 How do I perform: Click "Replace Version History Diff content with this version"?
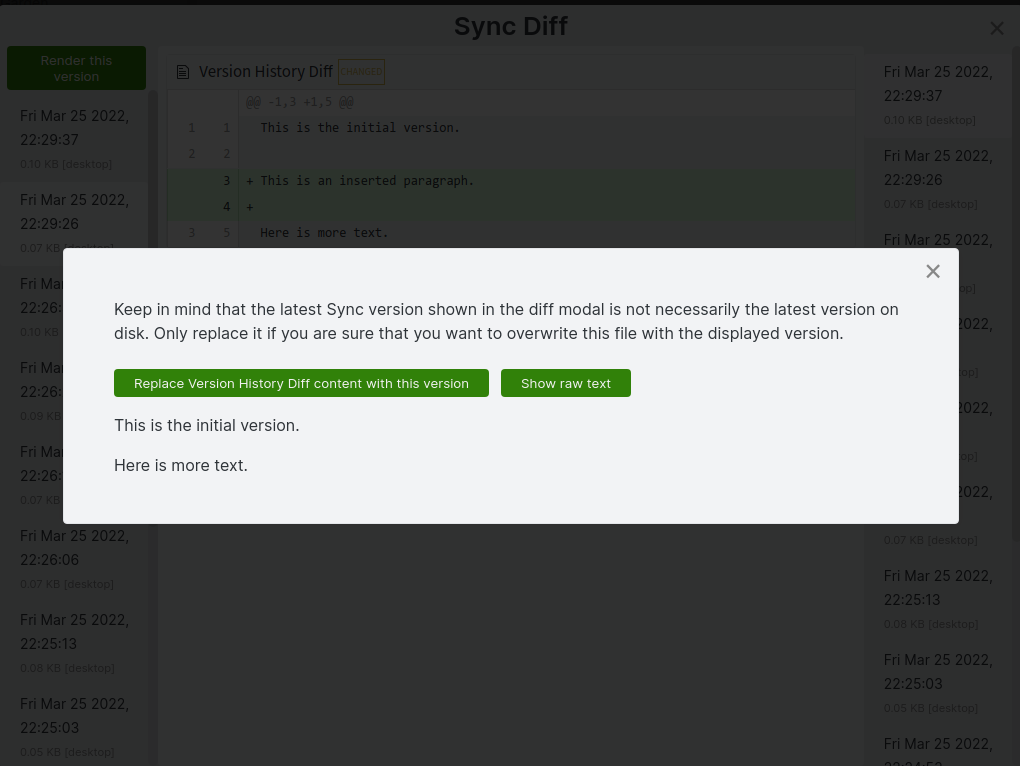[301, 383]
